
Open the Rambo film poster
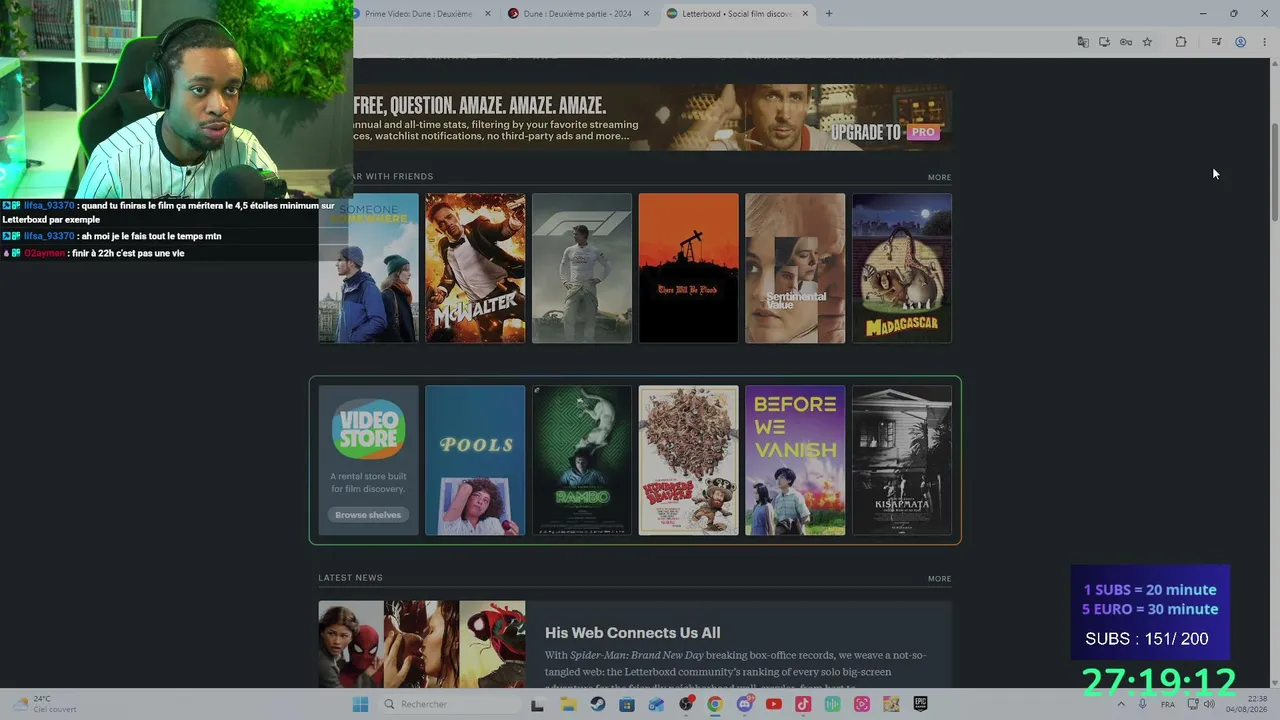[582, 460]
